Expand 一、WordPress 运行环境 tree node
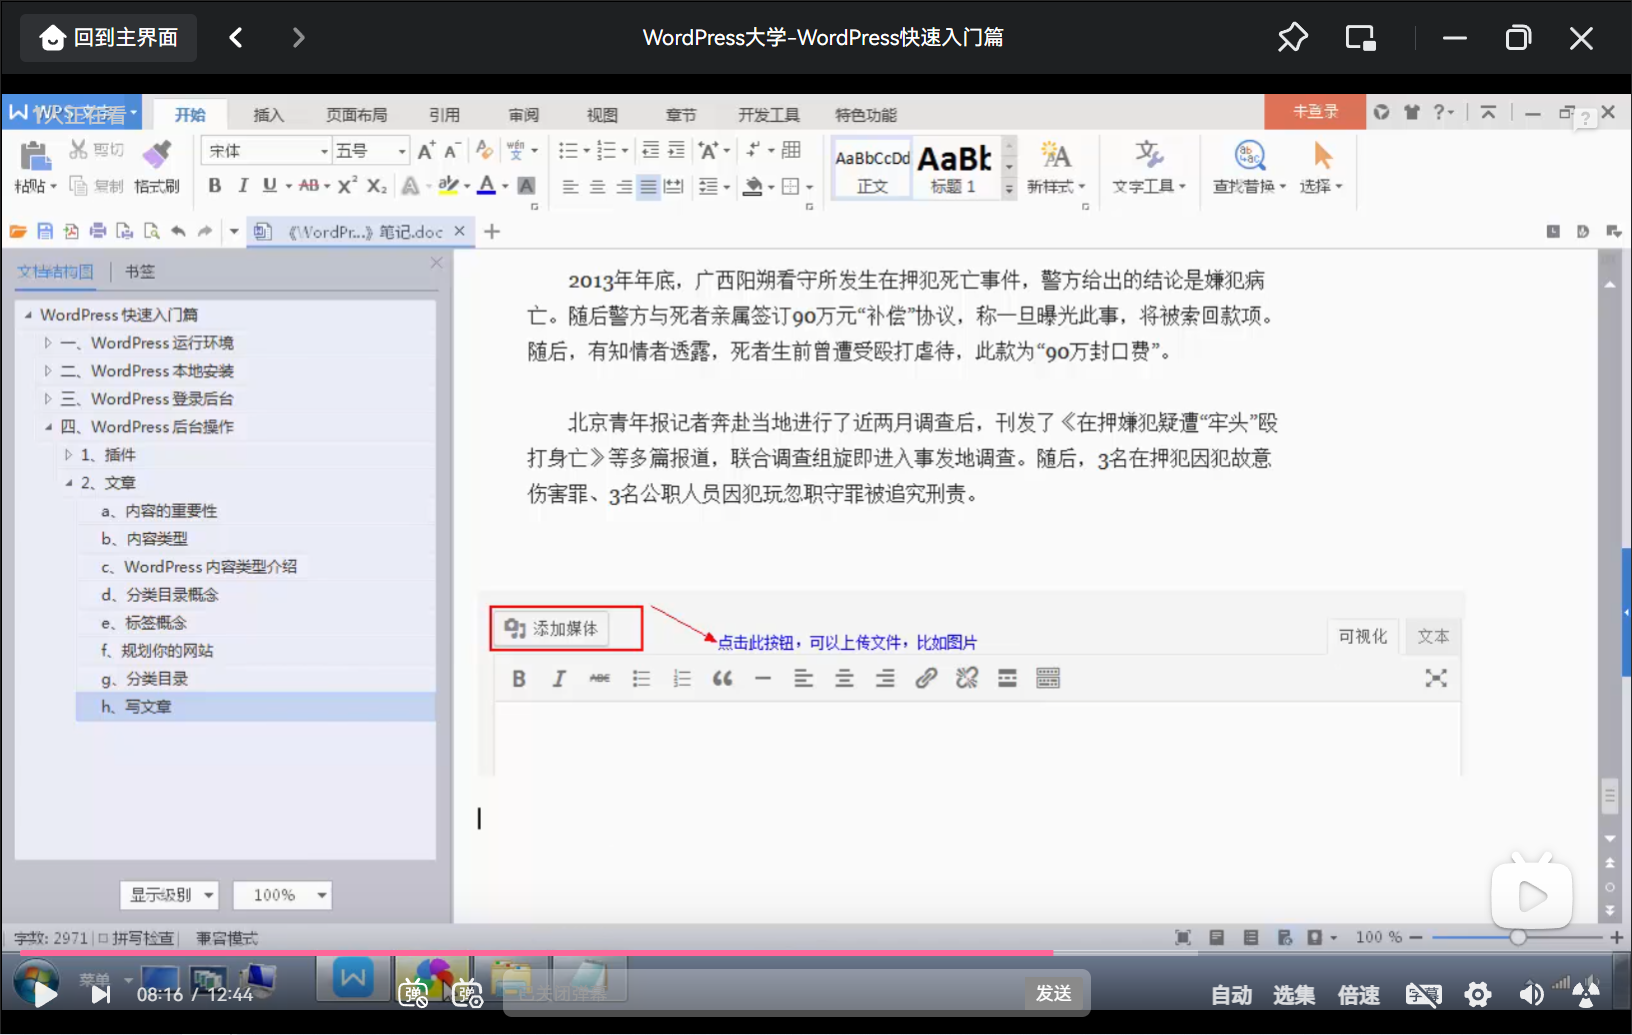The width and height of the screenshot is (1632, 1035). coord(47,343)
